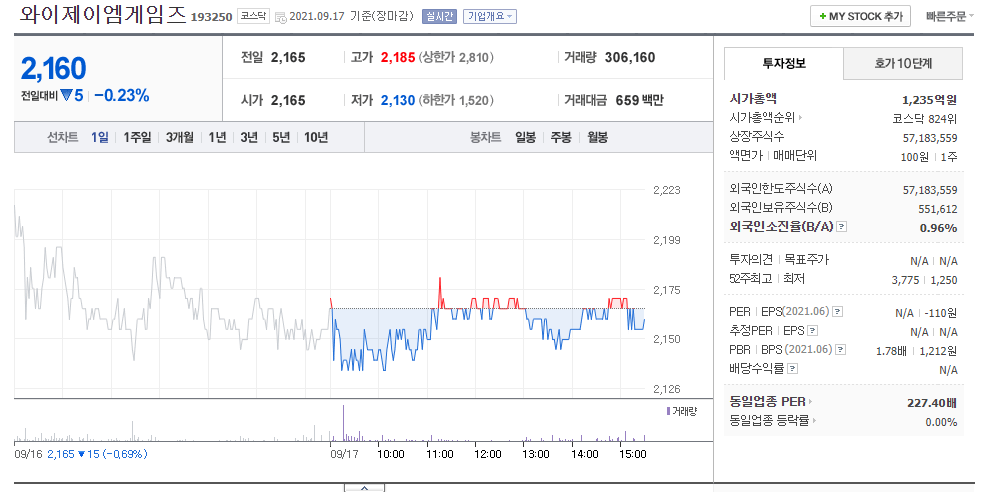Click the plus icon in MY STOCK 추가
The image size is (995, 492).
823,17
